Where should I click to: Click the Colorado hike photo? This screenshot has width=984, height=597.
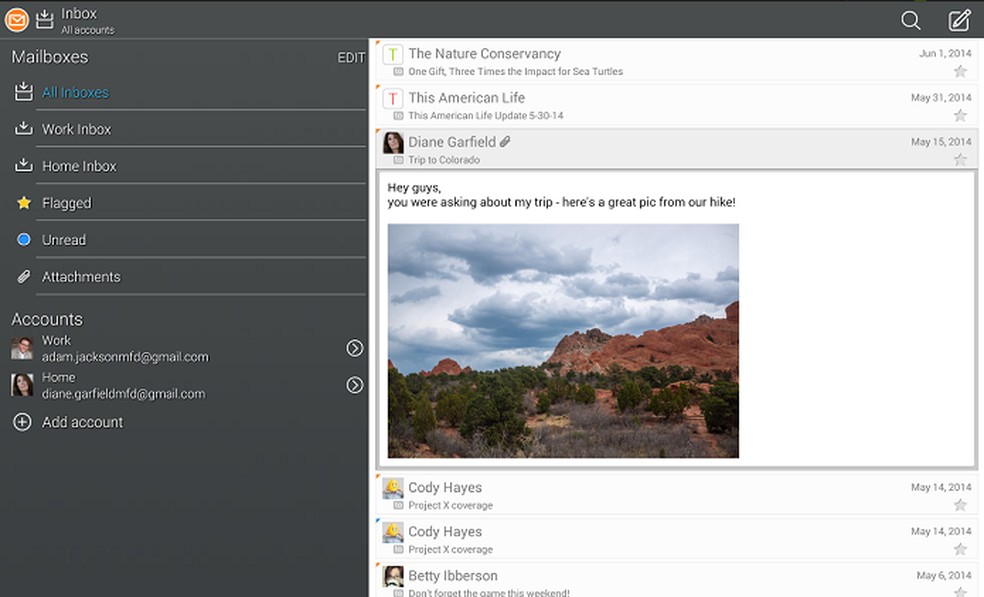563,341
